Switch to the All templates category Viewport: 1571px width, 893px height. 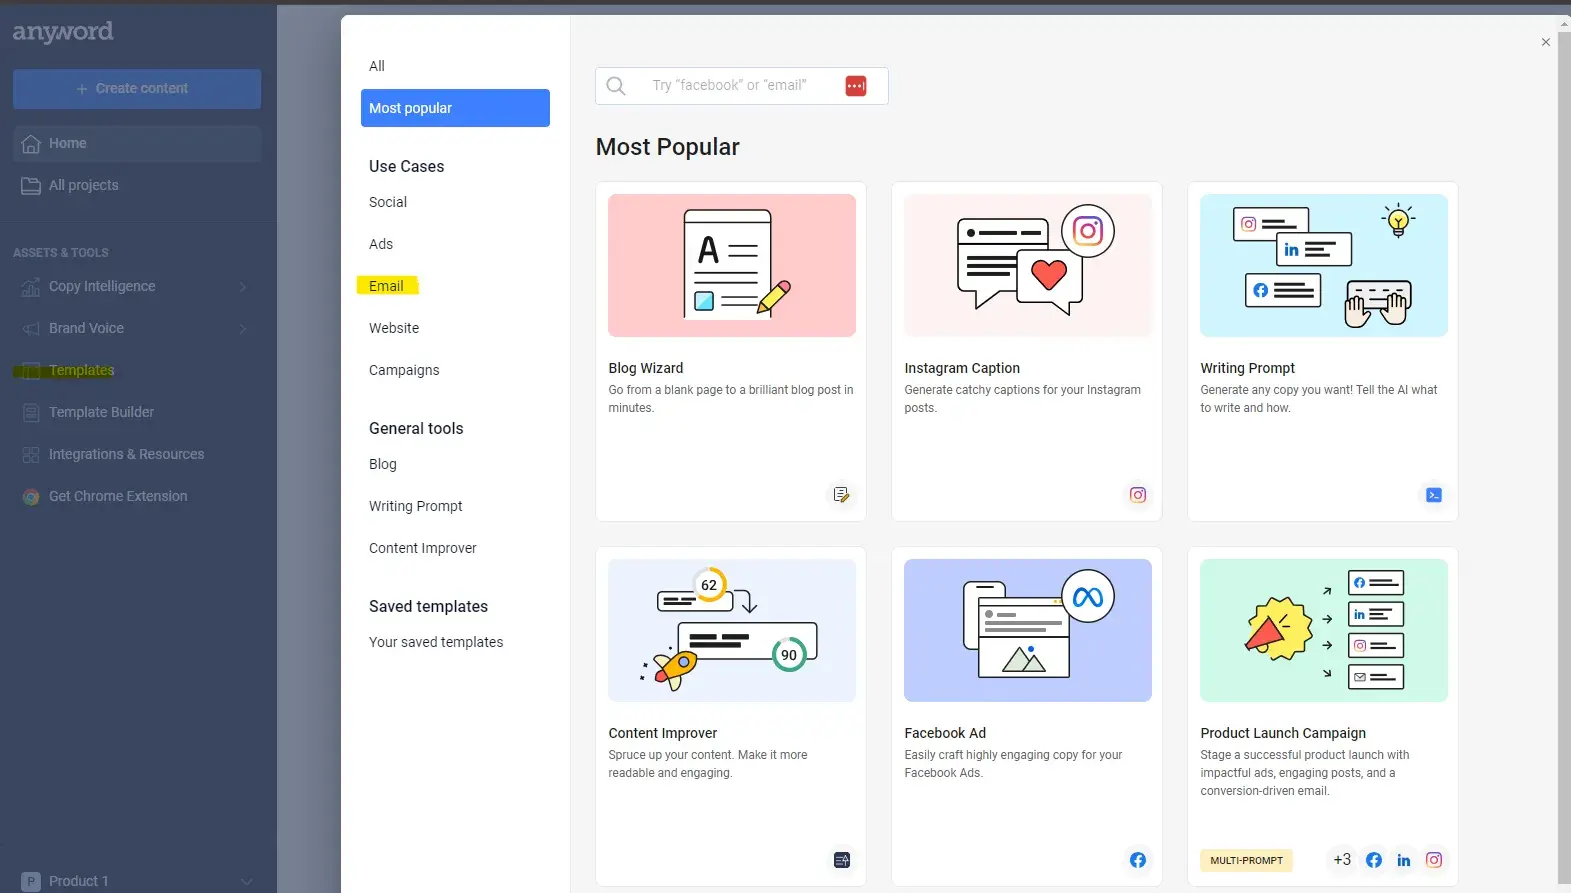(x=377, y=66)
